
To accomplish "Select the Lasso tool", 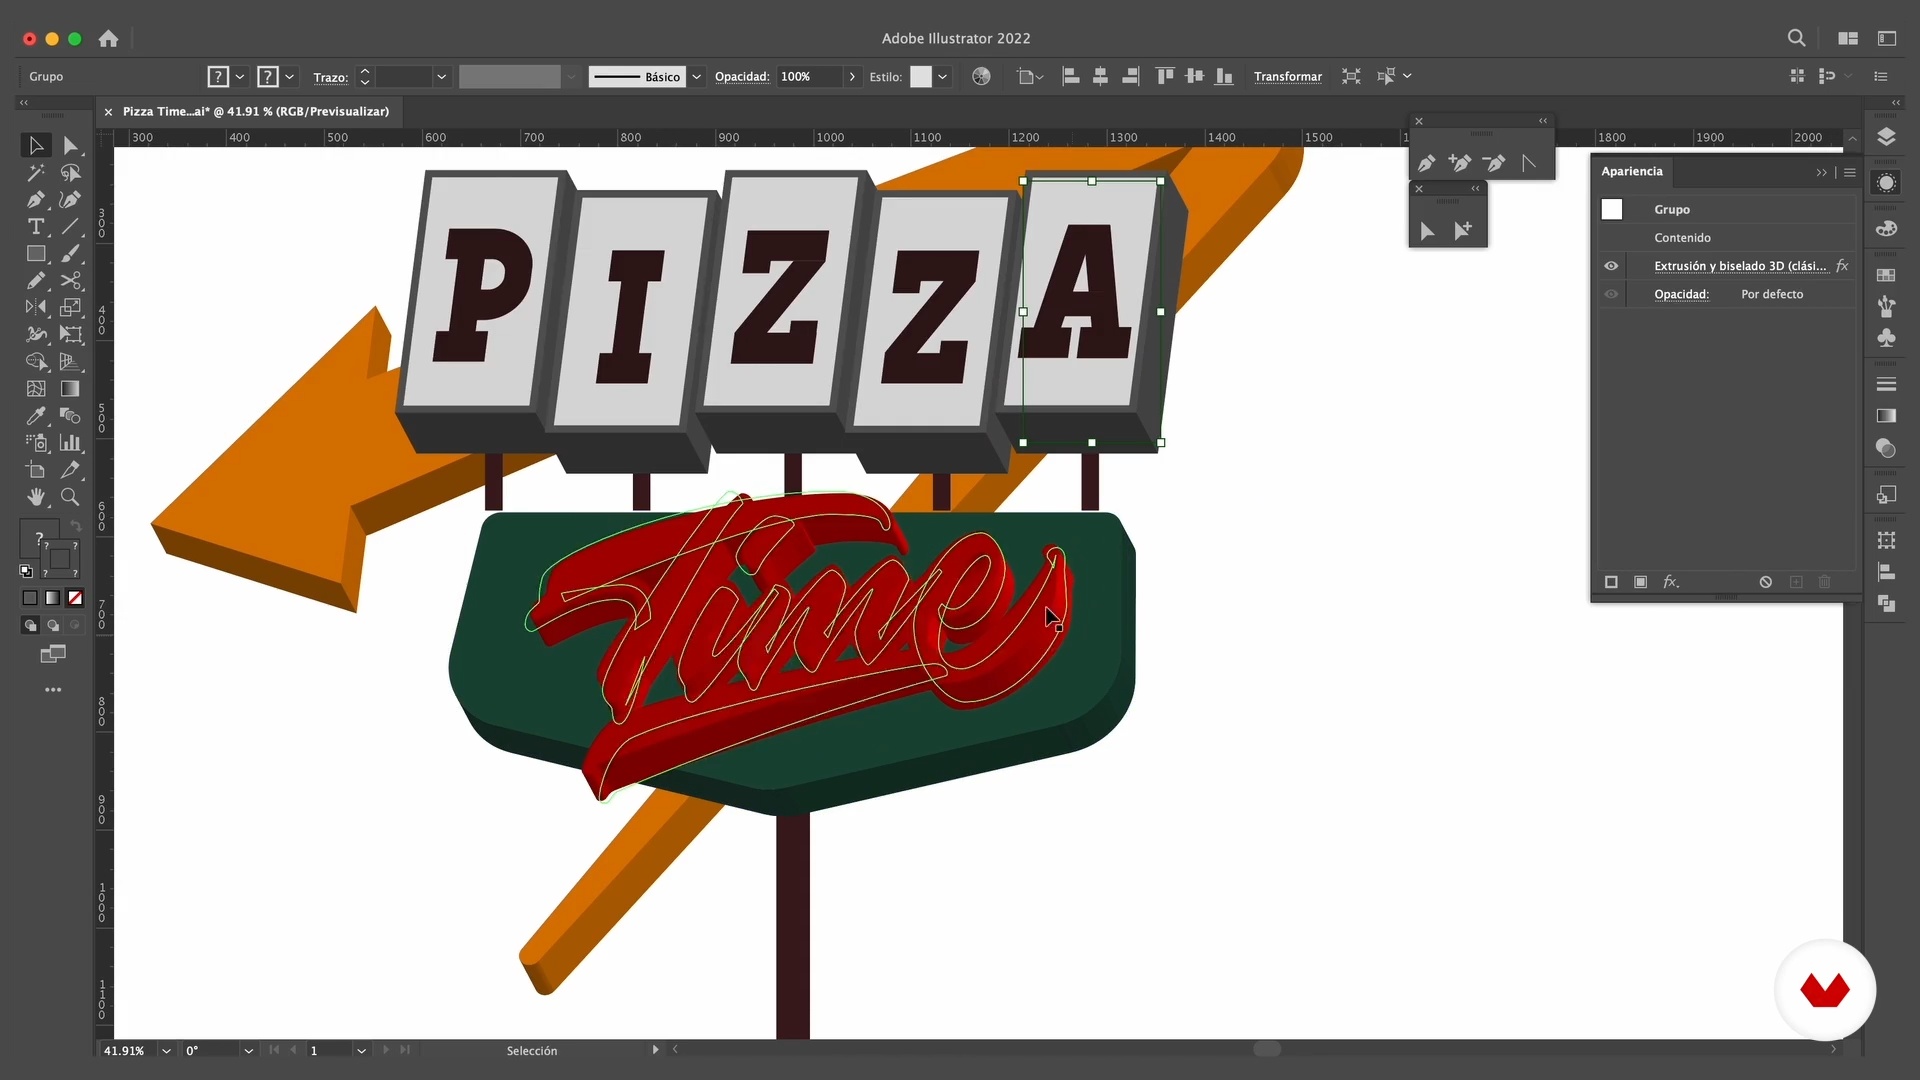I will (70, 173).
